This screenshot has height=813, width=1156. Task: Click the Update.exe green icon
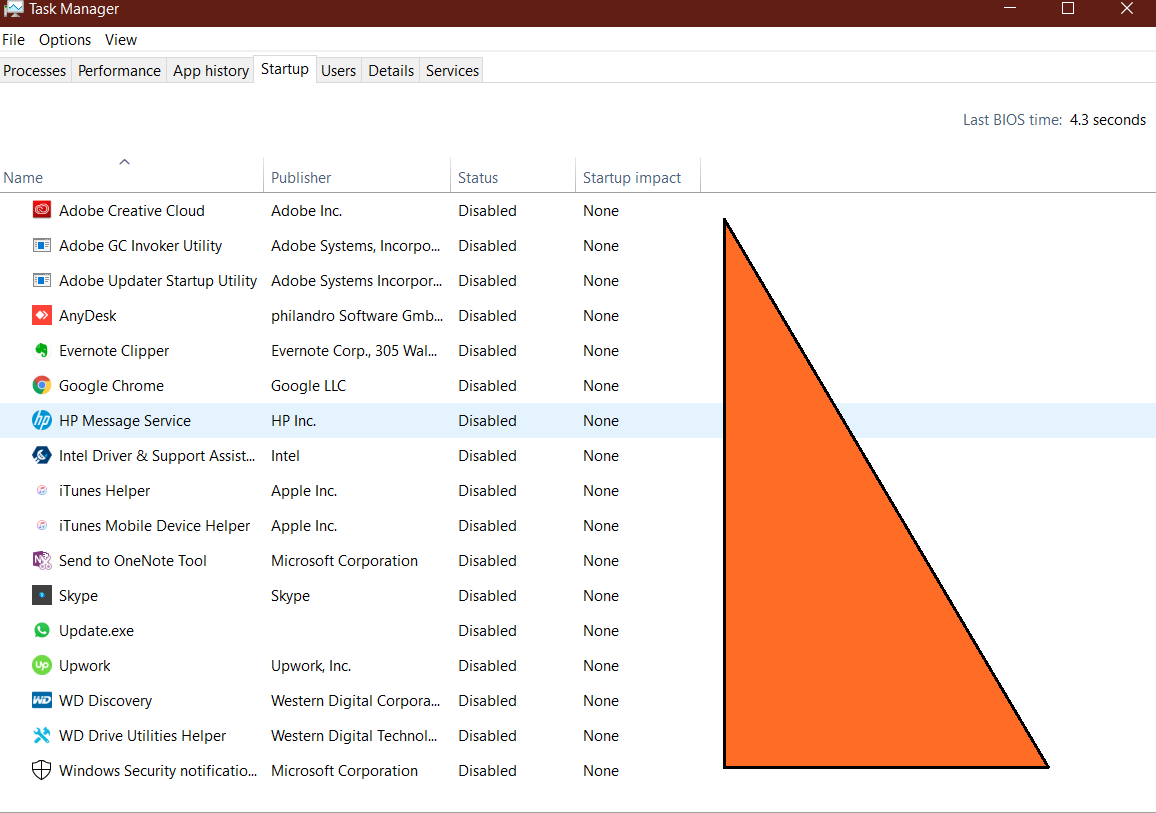tap(42, 630)
